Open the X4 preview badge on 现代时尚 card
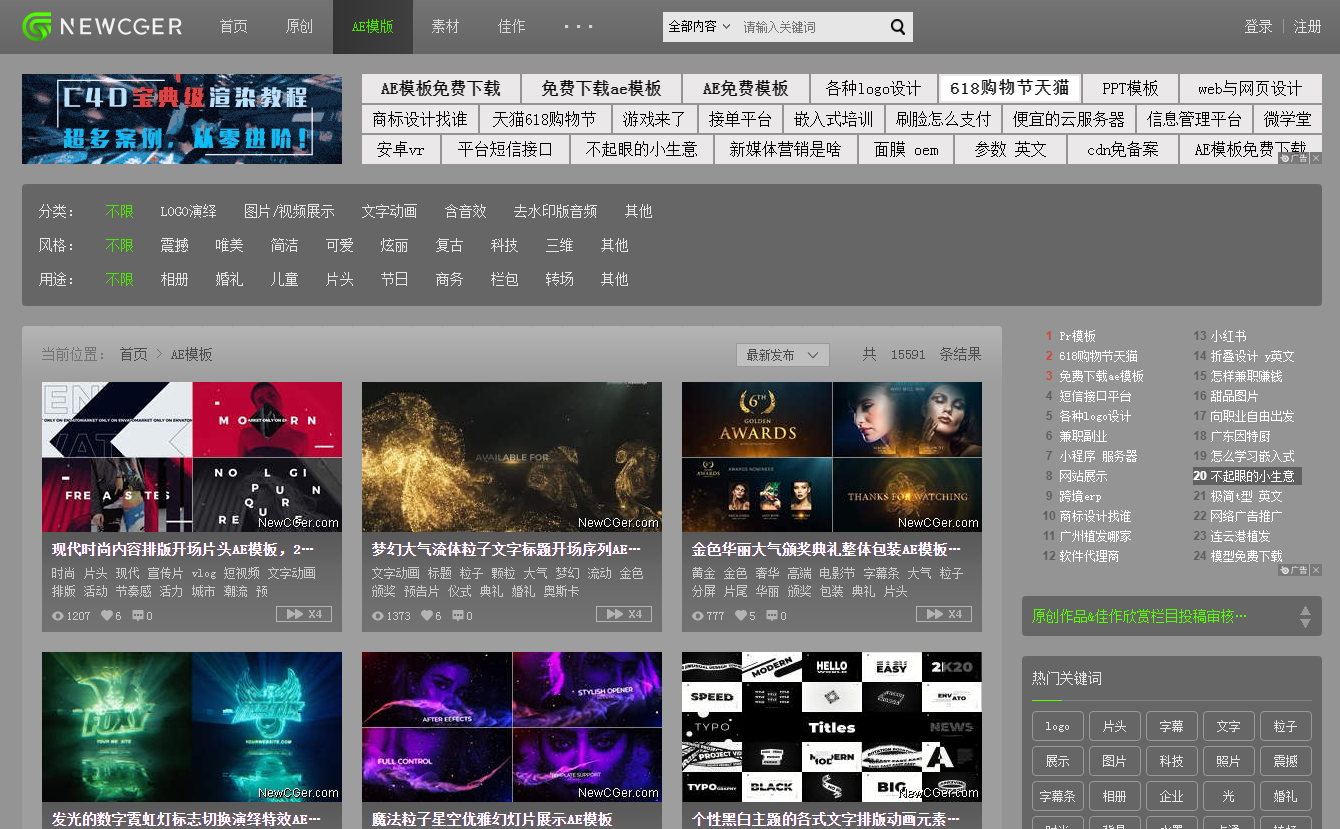The image size is (1340, 829). [x=304, y=614]
